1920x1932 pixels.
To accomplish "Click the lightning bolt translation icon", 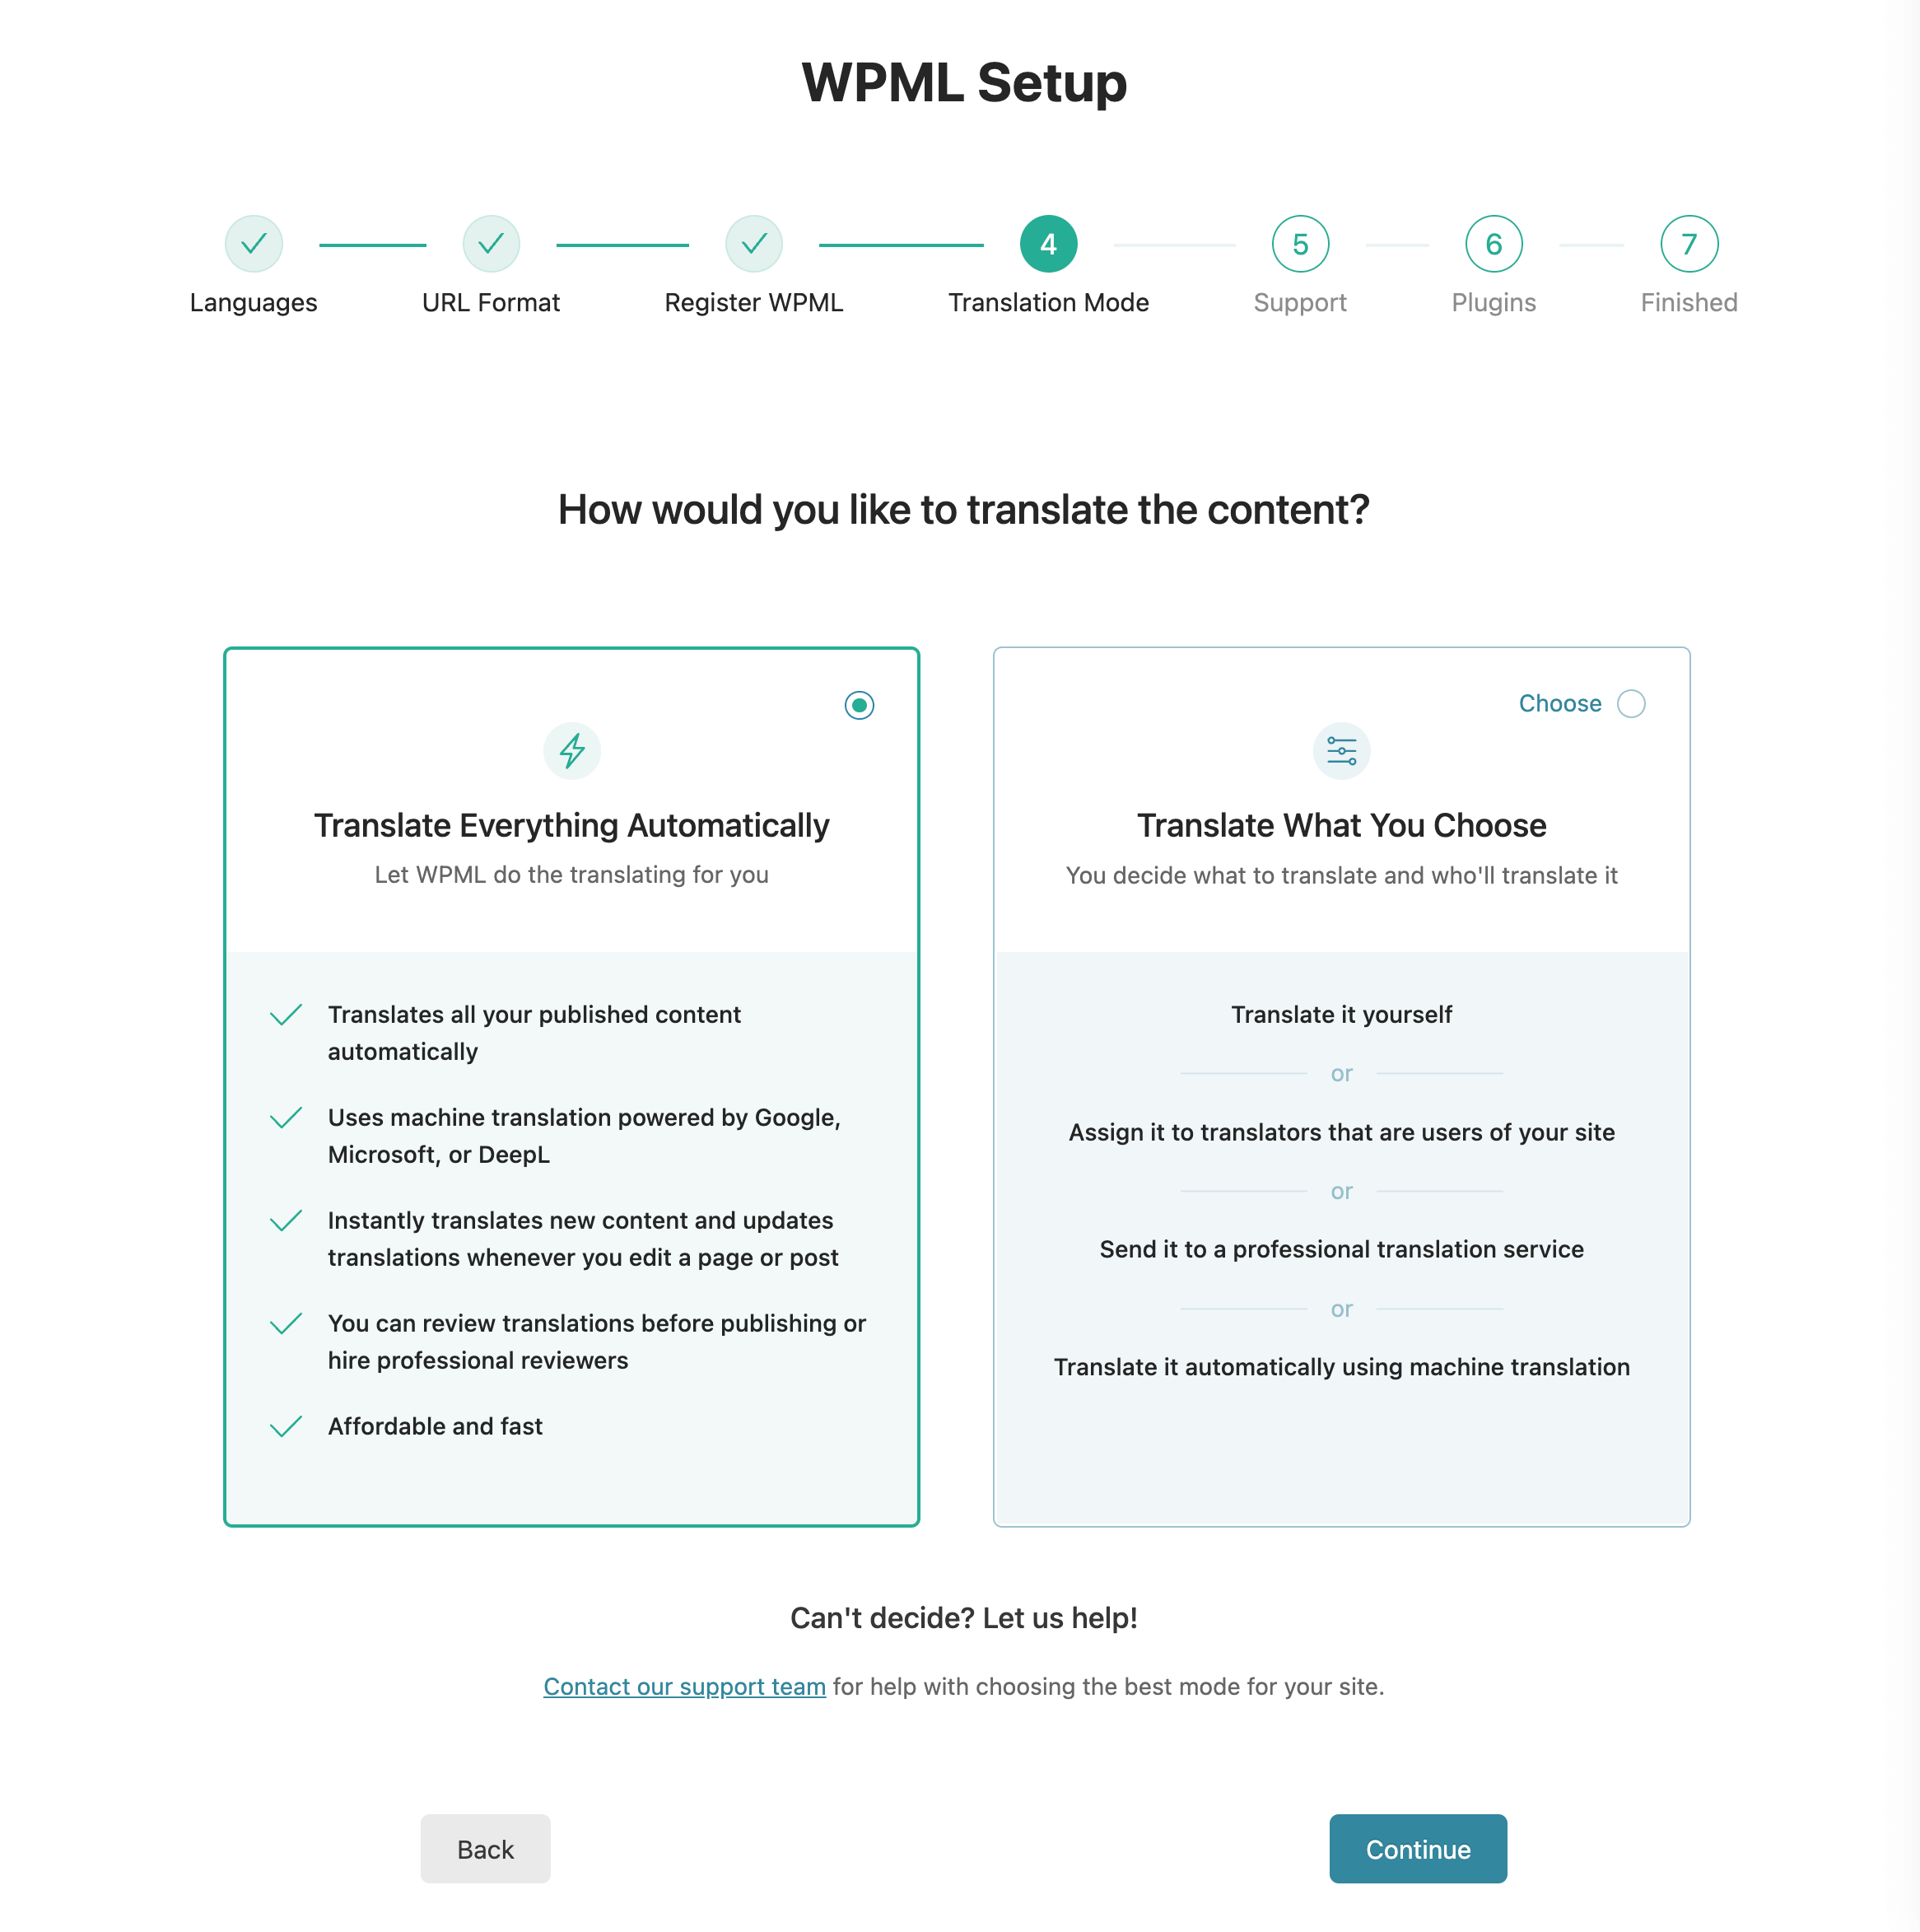I will (571, 751).
